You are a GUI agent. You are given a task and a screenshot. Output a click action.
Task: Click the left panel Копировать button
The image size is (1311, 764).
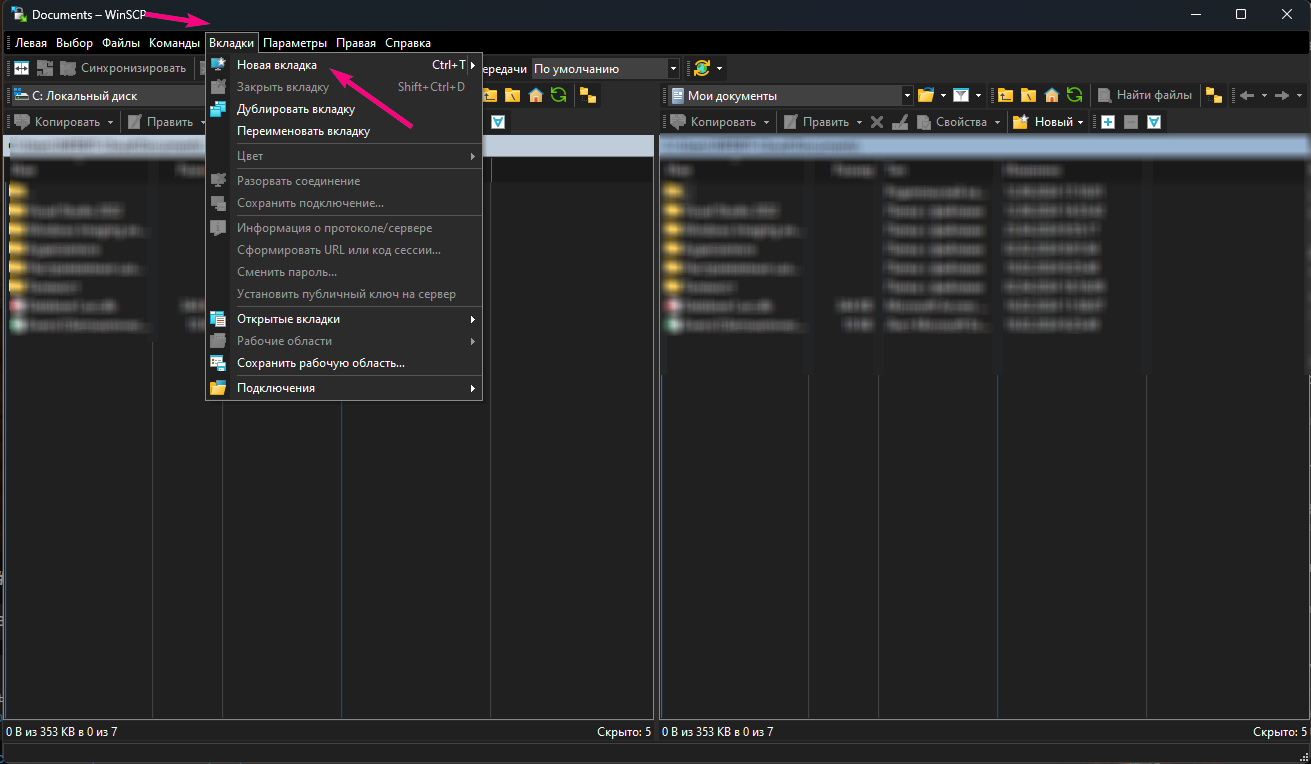coord(59,122)
